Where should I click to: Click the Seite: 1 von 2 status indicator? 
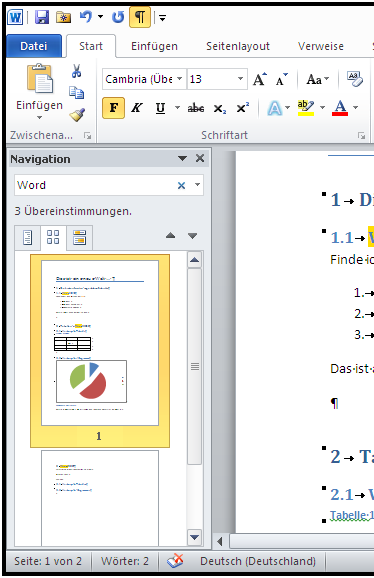48,561
